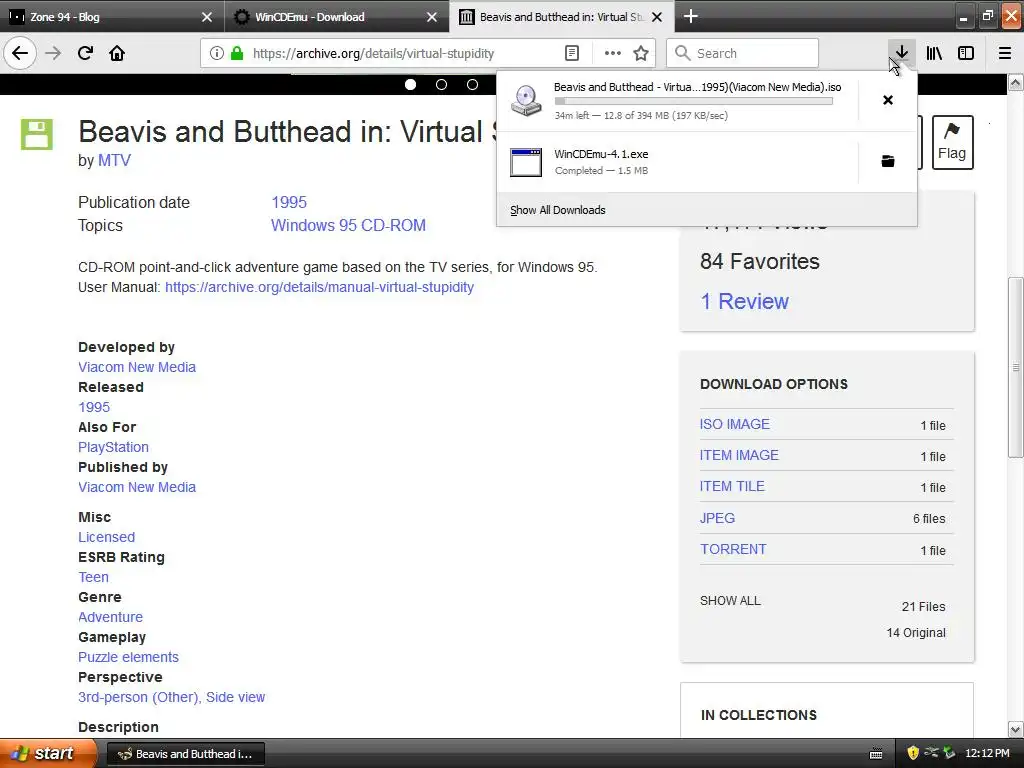The width and height of the screenshot is (1024, 768).
Task: Open the Windows start menu
Action: coord(47,753)
